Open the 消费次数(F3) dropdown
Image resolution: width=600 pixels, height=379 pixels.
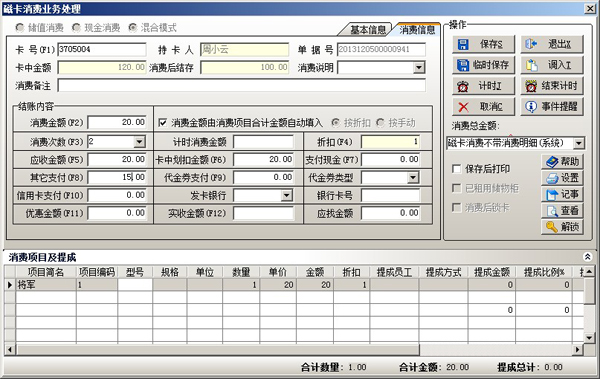139,142
